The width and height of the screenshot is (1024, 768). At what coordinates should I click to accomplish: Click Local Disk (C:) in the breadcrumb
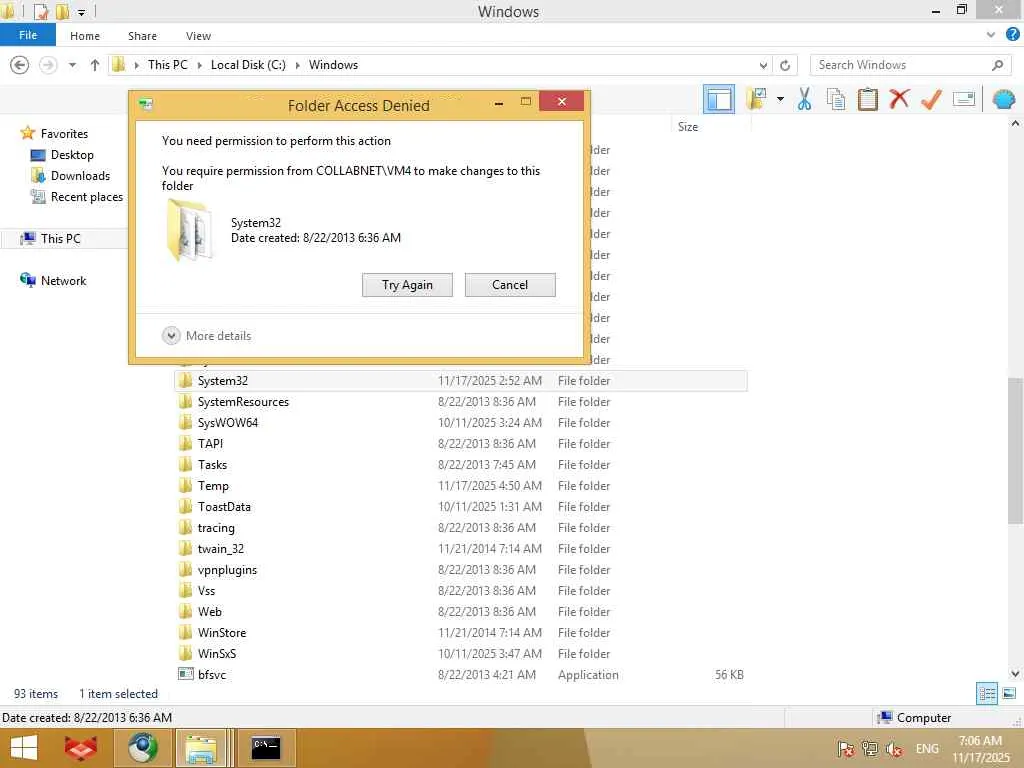[248, 65]
